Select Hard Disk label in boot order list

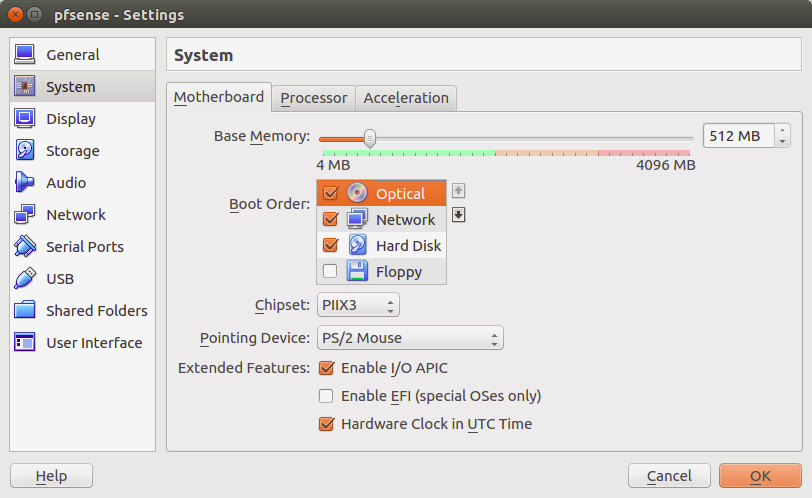point(409,245)
